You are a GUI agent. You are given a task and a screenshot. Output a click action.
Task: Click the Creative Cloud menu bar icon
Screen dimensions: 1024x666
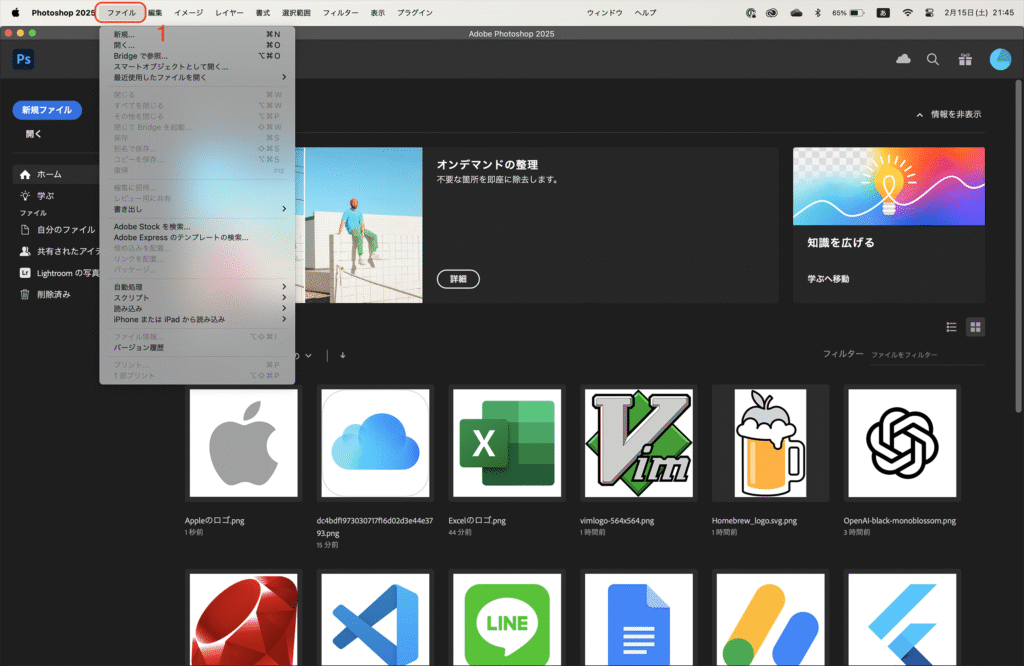point(772,12)
